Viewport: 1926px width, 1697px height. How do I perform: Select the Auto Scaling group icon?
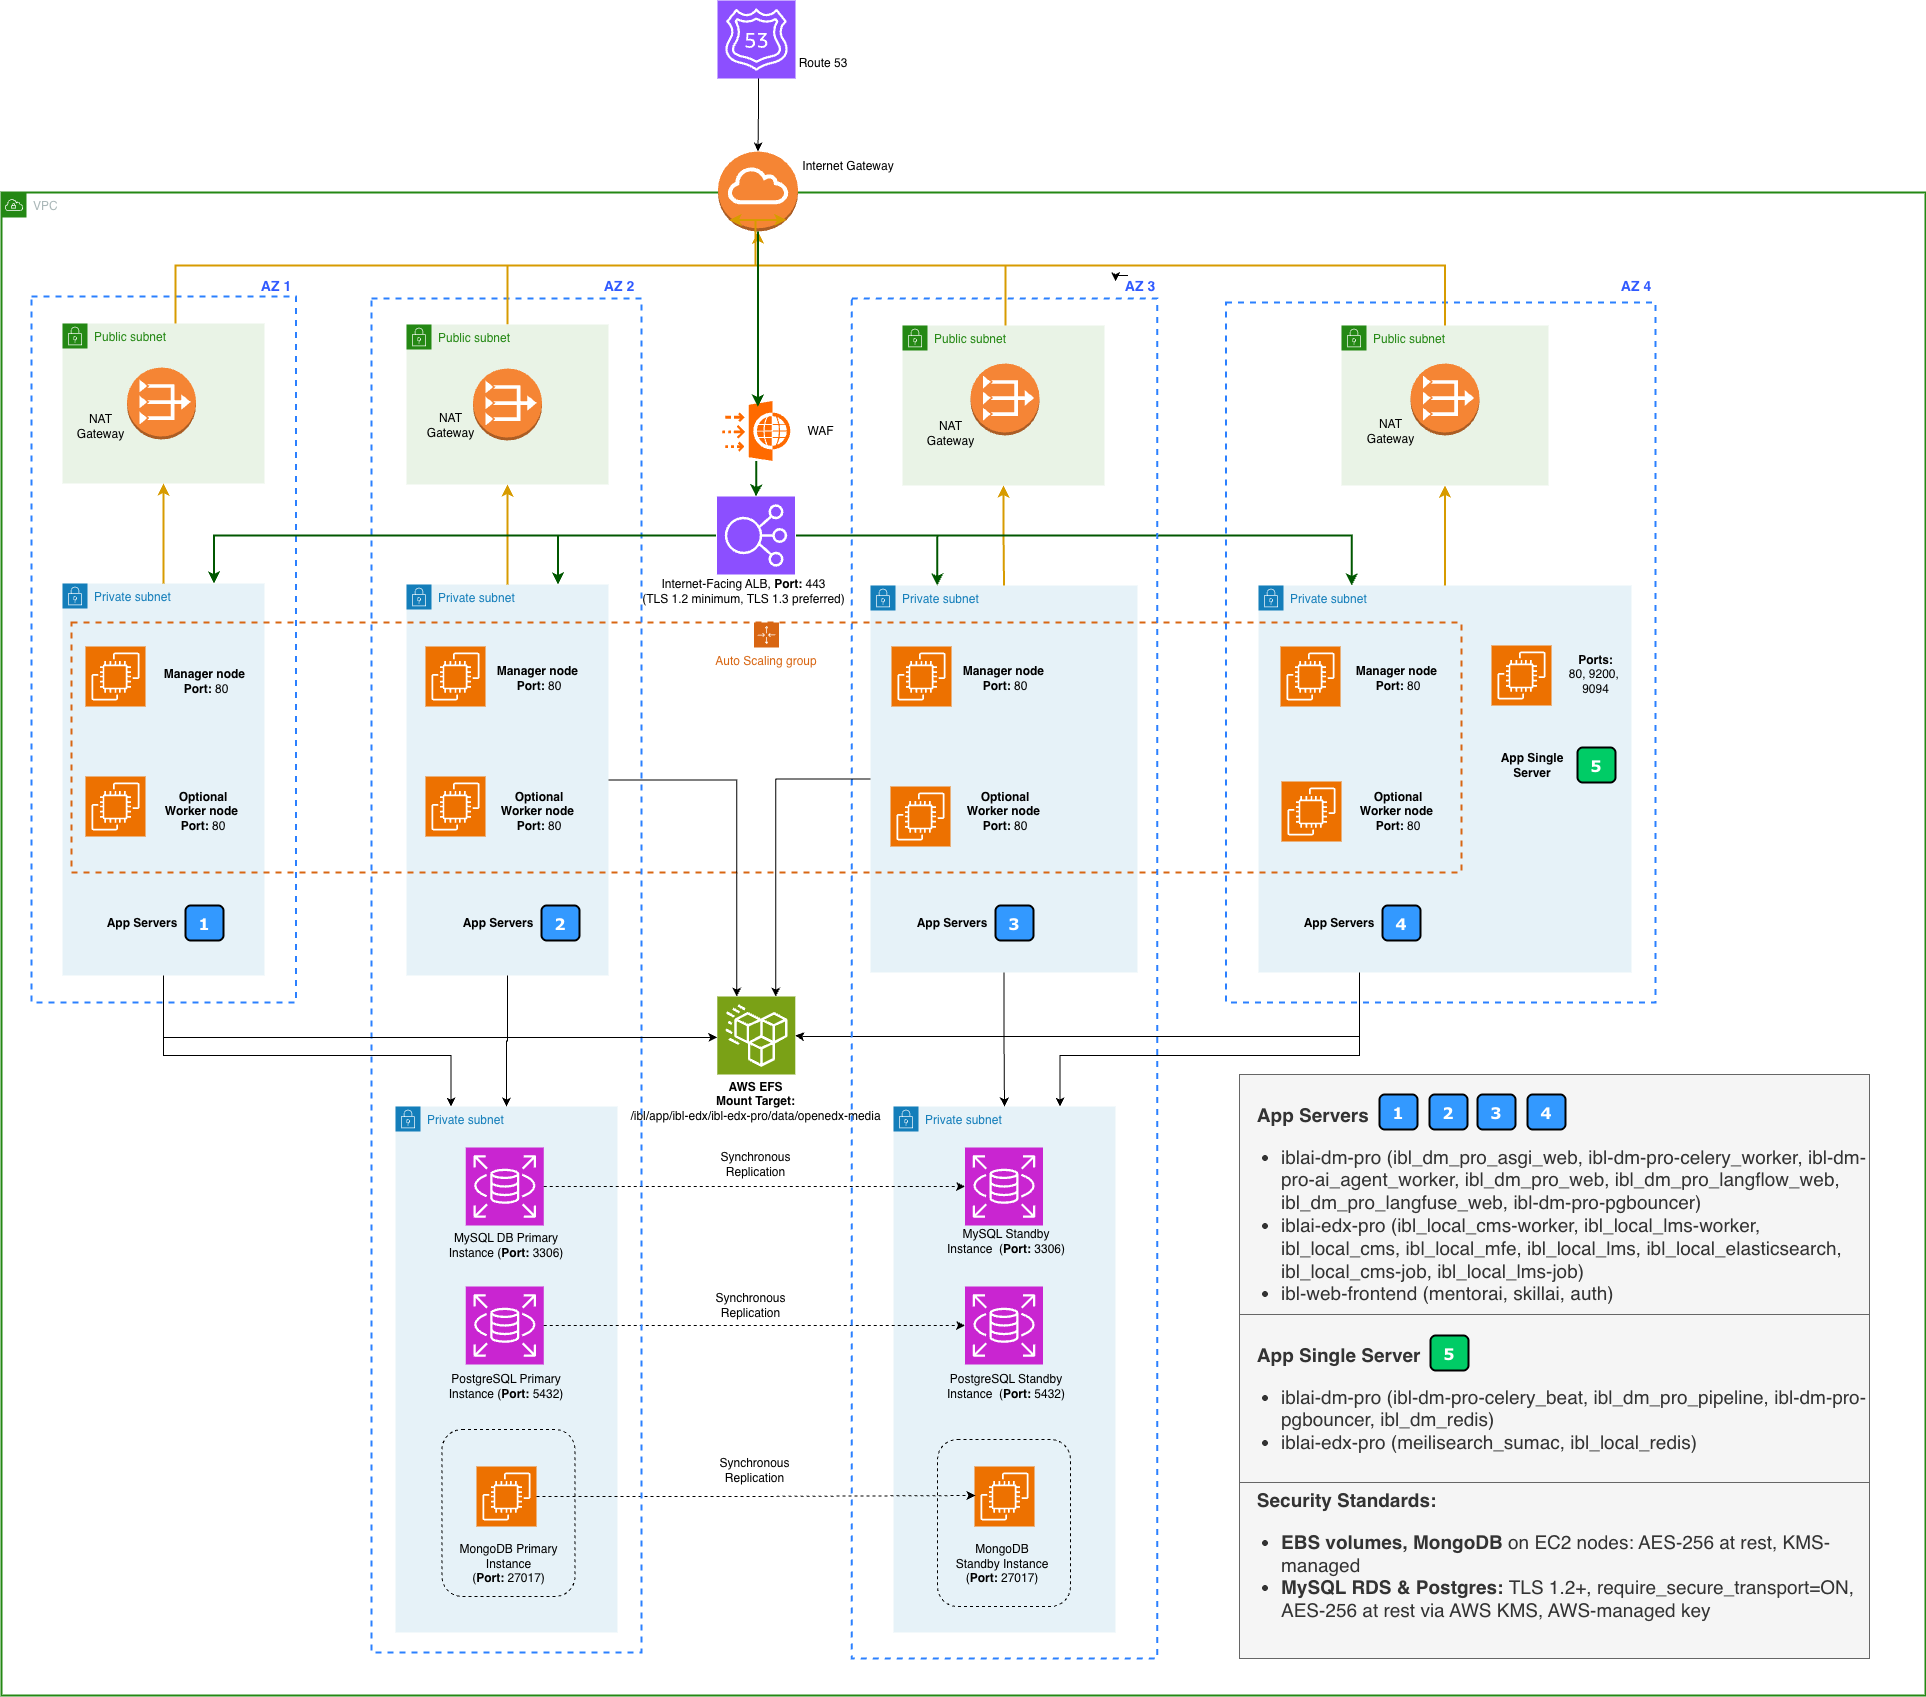click(766, 635)
